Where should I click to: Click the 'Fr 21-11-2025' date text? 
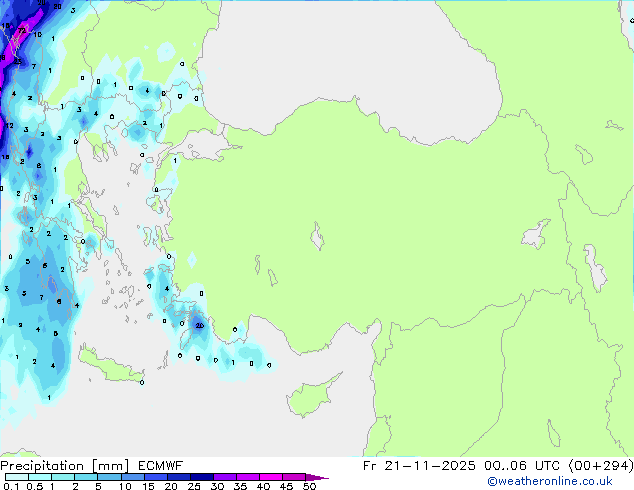click(419, 466)
